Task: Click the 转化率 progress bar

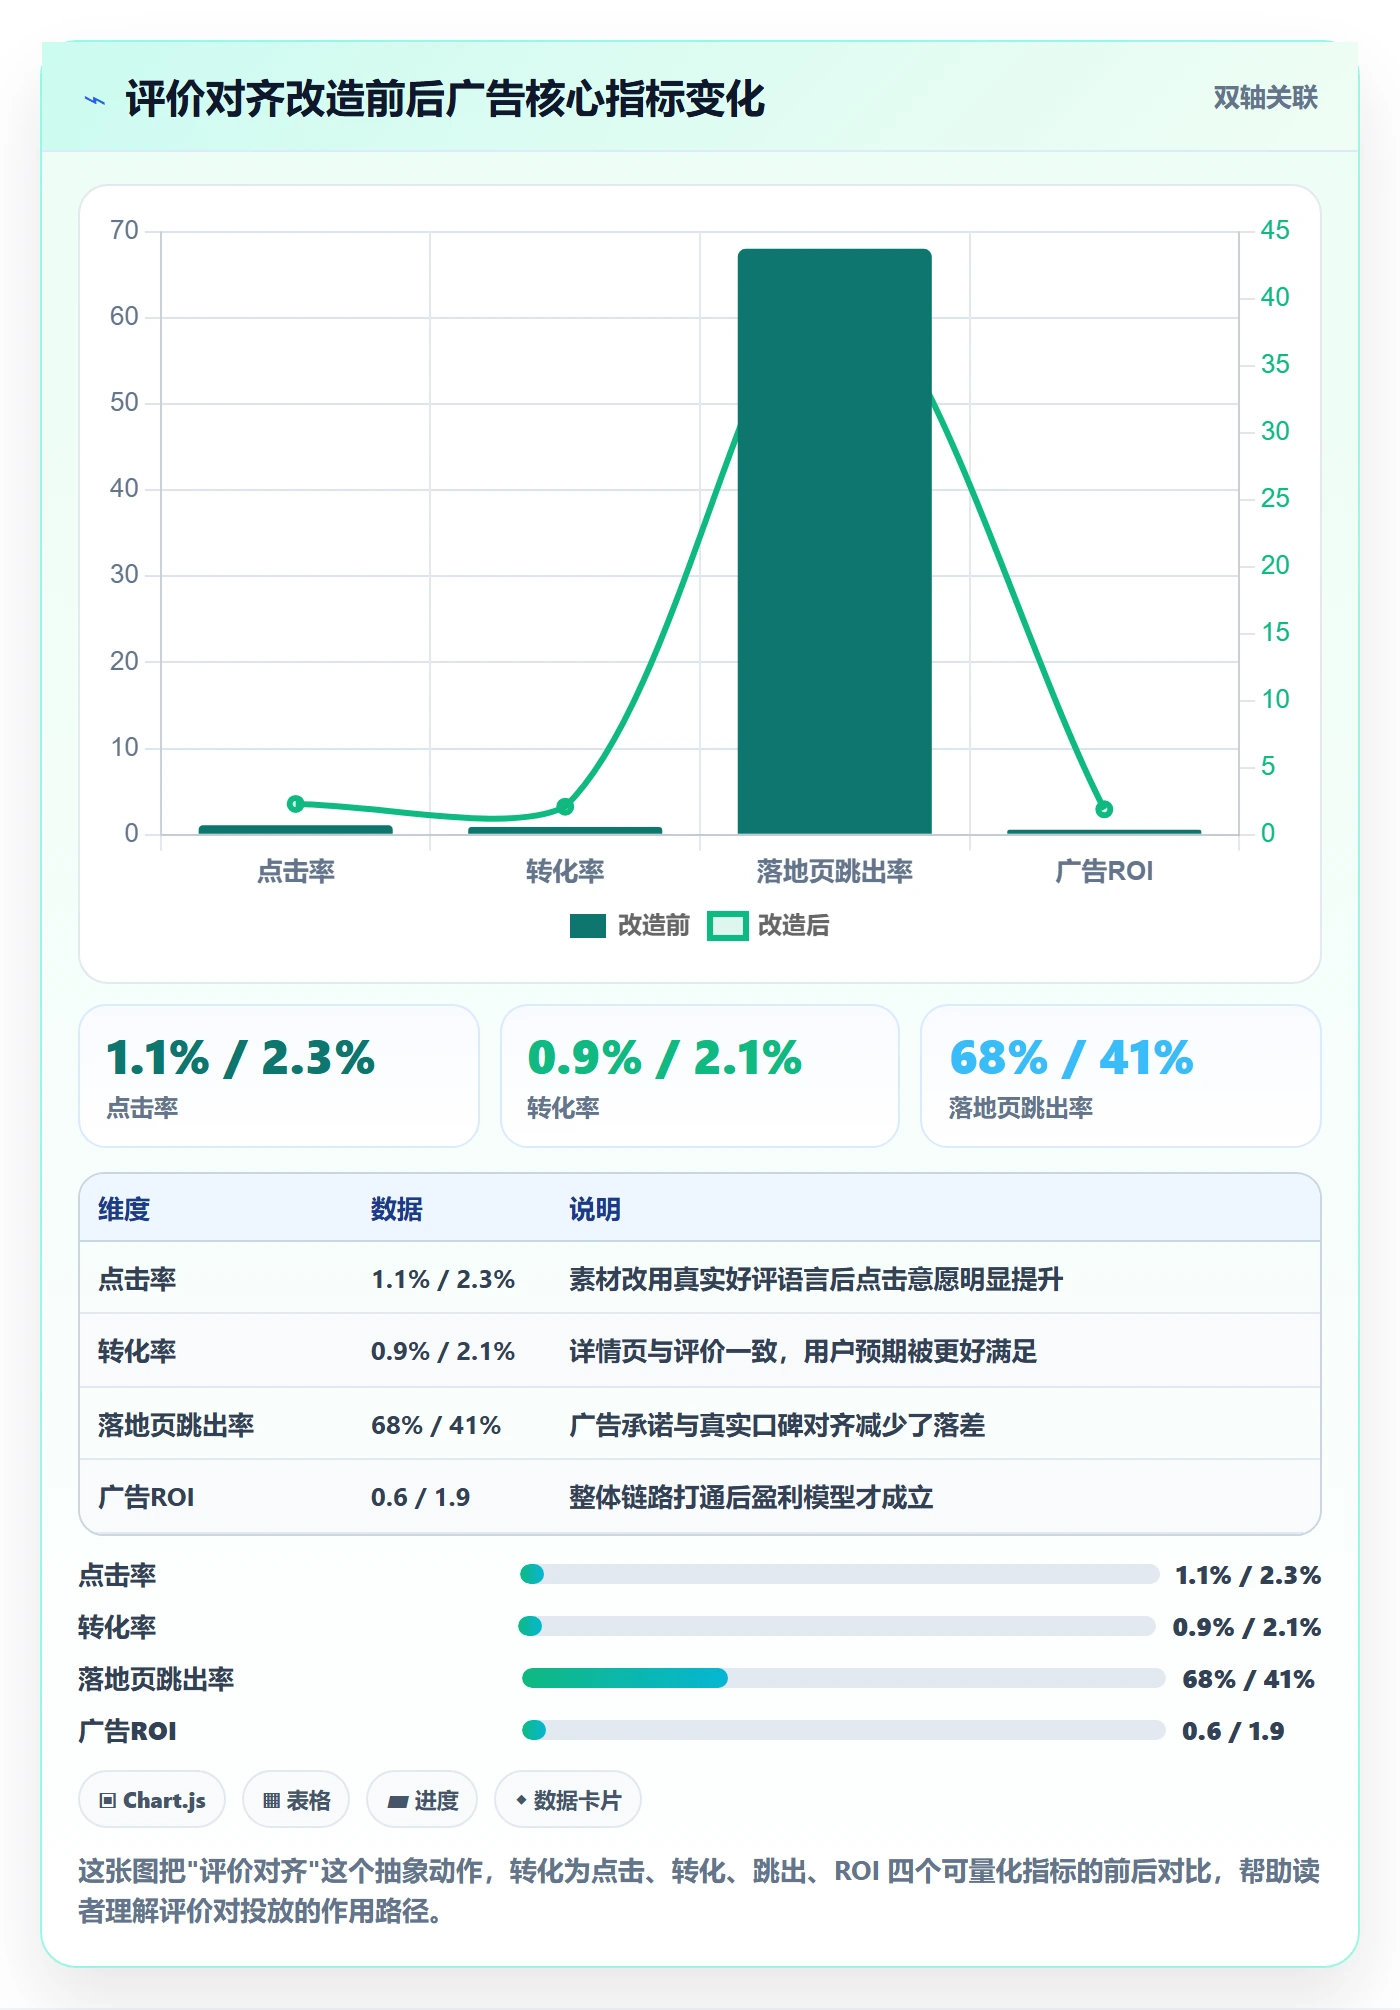Action: [837, 1627]
